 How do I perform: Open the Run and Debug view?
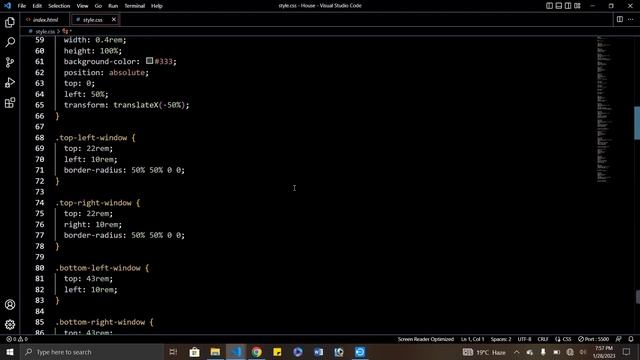pos(10,82)
